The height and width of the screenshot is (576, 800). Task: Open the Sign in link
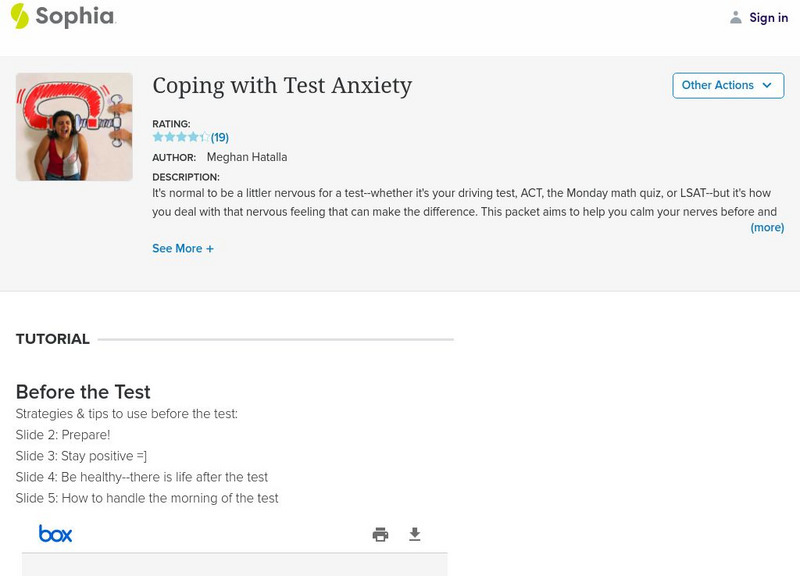pyautogui.click(x=768, y=17)
